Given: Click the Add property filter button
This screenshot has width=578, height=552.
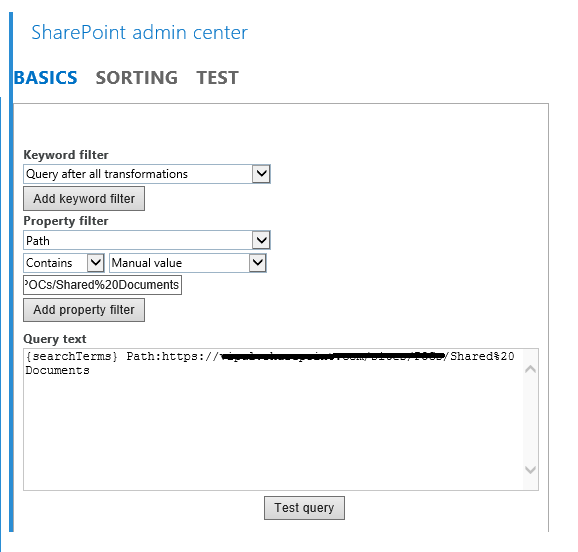Looking at the screenshot, I should coord(84,310).
